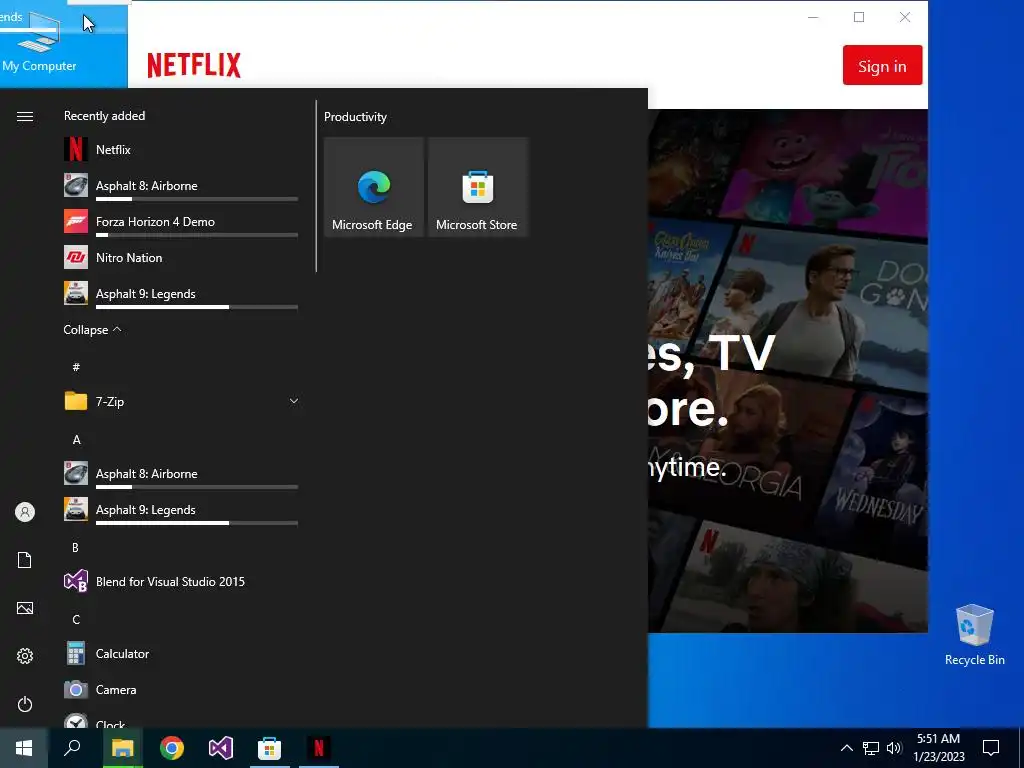Click the # section letter header
Image resolution: width=1024 pixels, height=768 pixels.
tap(76, 367)
